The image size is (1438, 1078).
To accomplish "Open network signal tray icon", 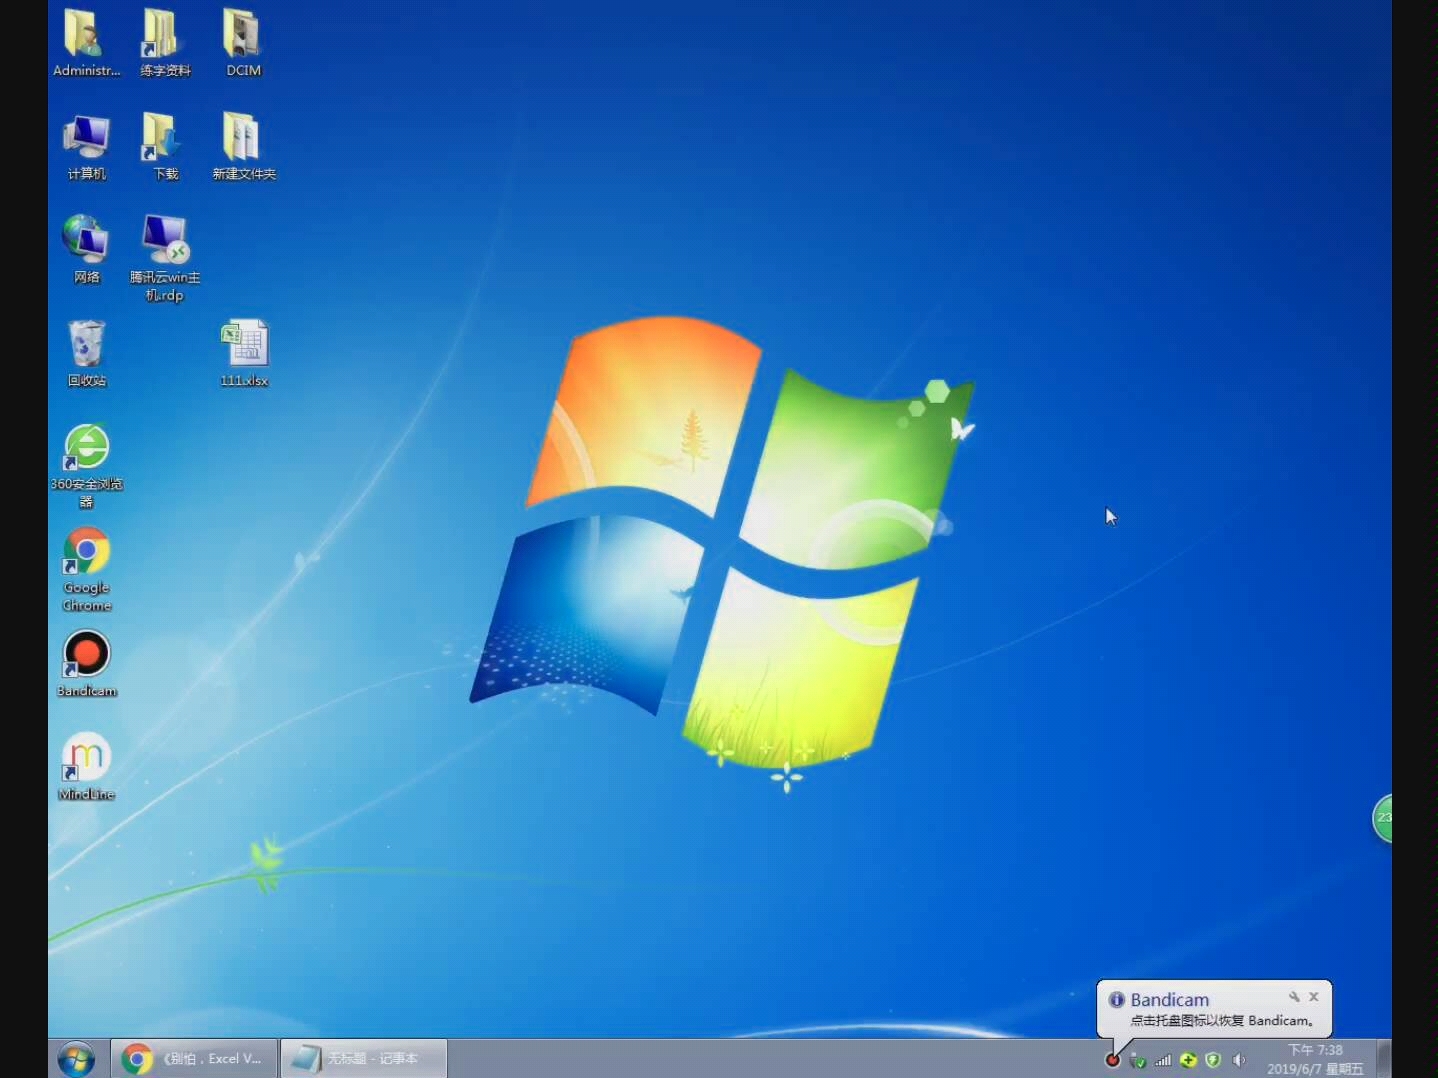I will 1163,1060.
